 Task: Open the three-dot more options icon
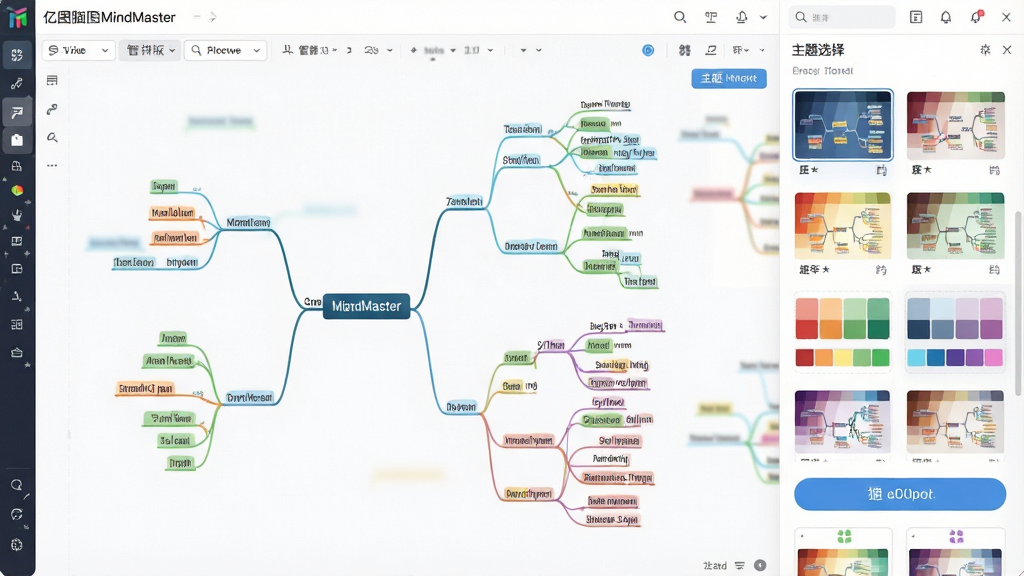tap(52, 166)
